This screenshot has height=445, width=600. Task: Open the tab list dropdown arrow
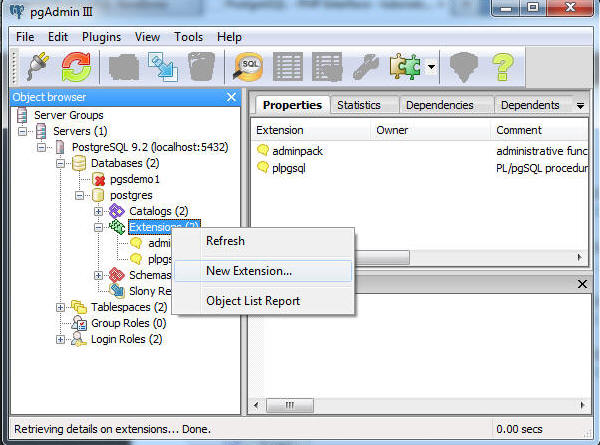580,106
